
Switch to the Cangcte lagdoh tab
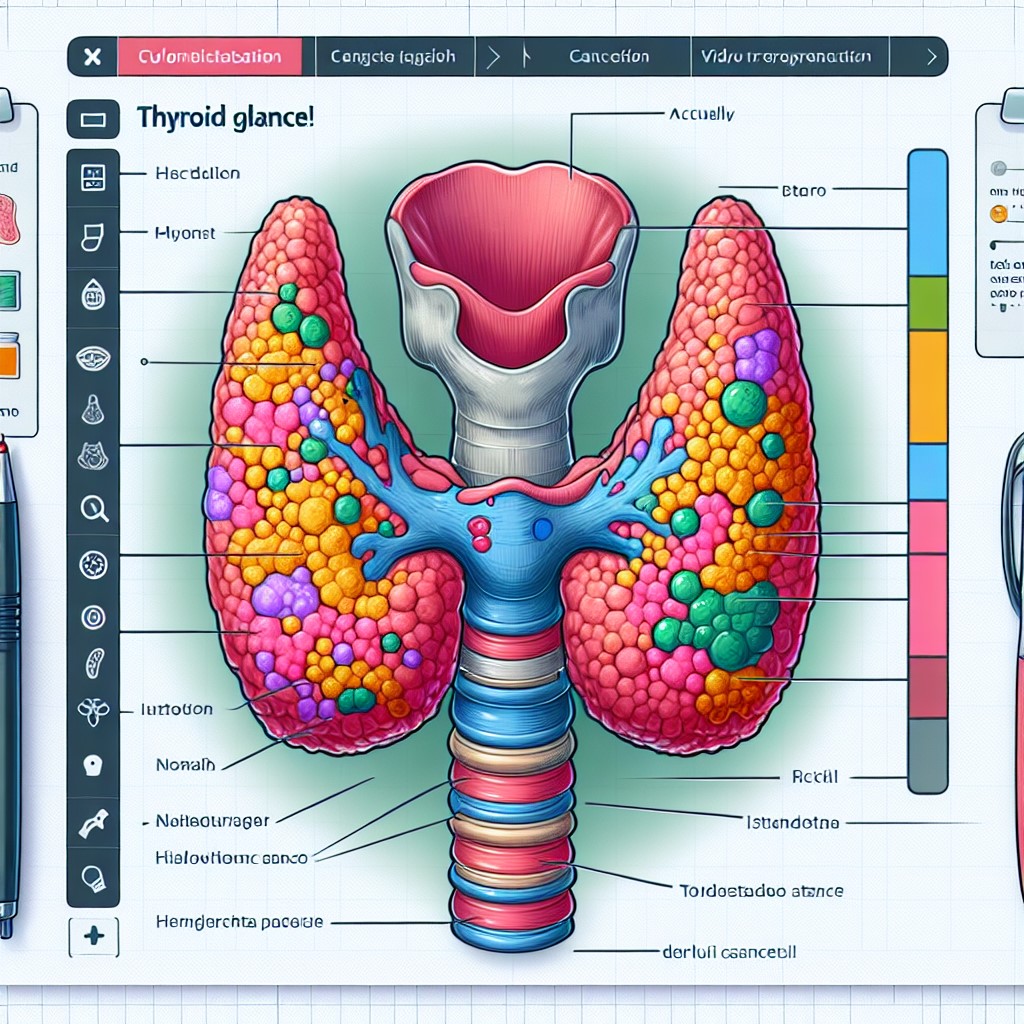coord(393,57)
